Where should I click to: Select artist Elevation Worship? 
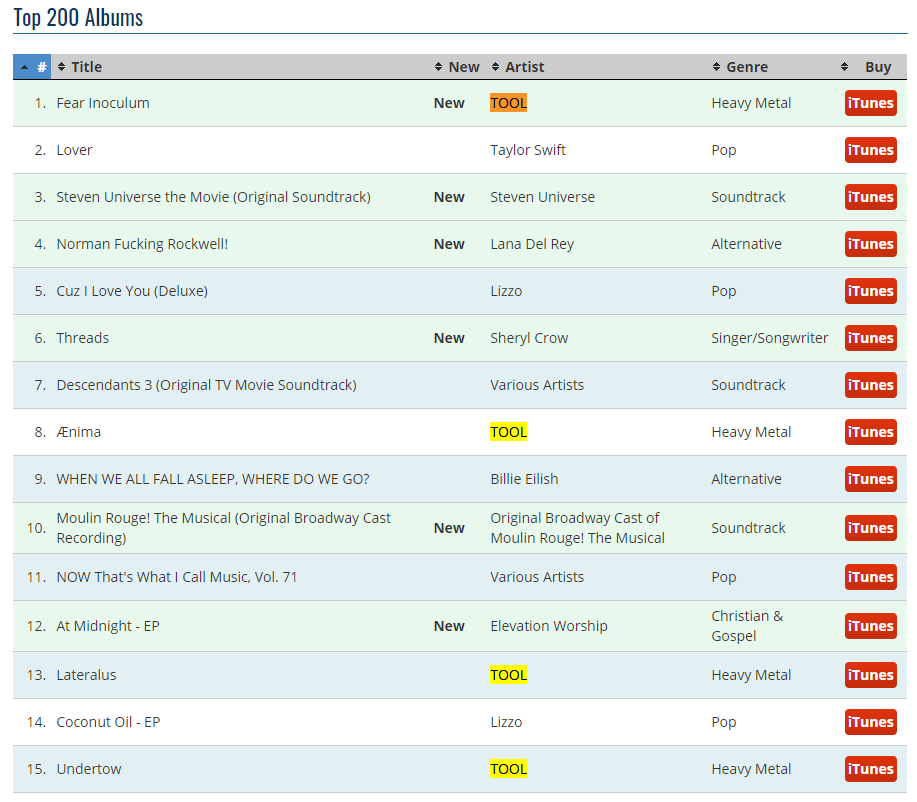pyautogui.click(x=549, y=626)
